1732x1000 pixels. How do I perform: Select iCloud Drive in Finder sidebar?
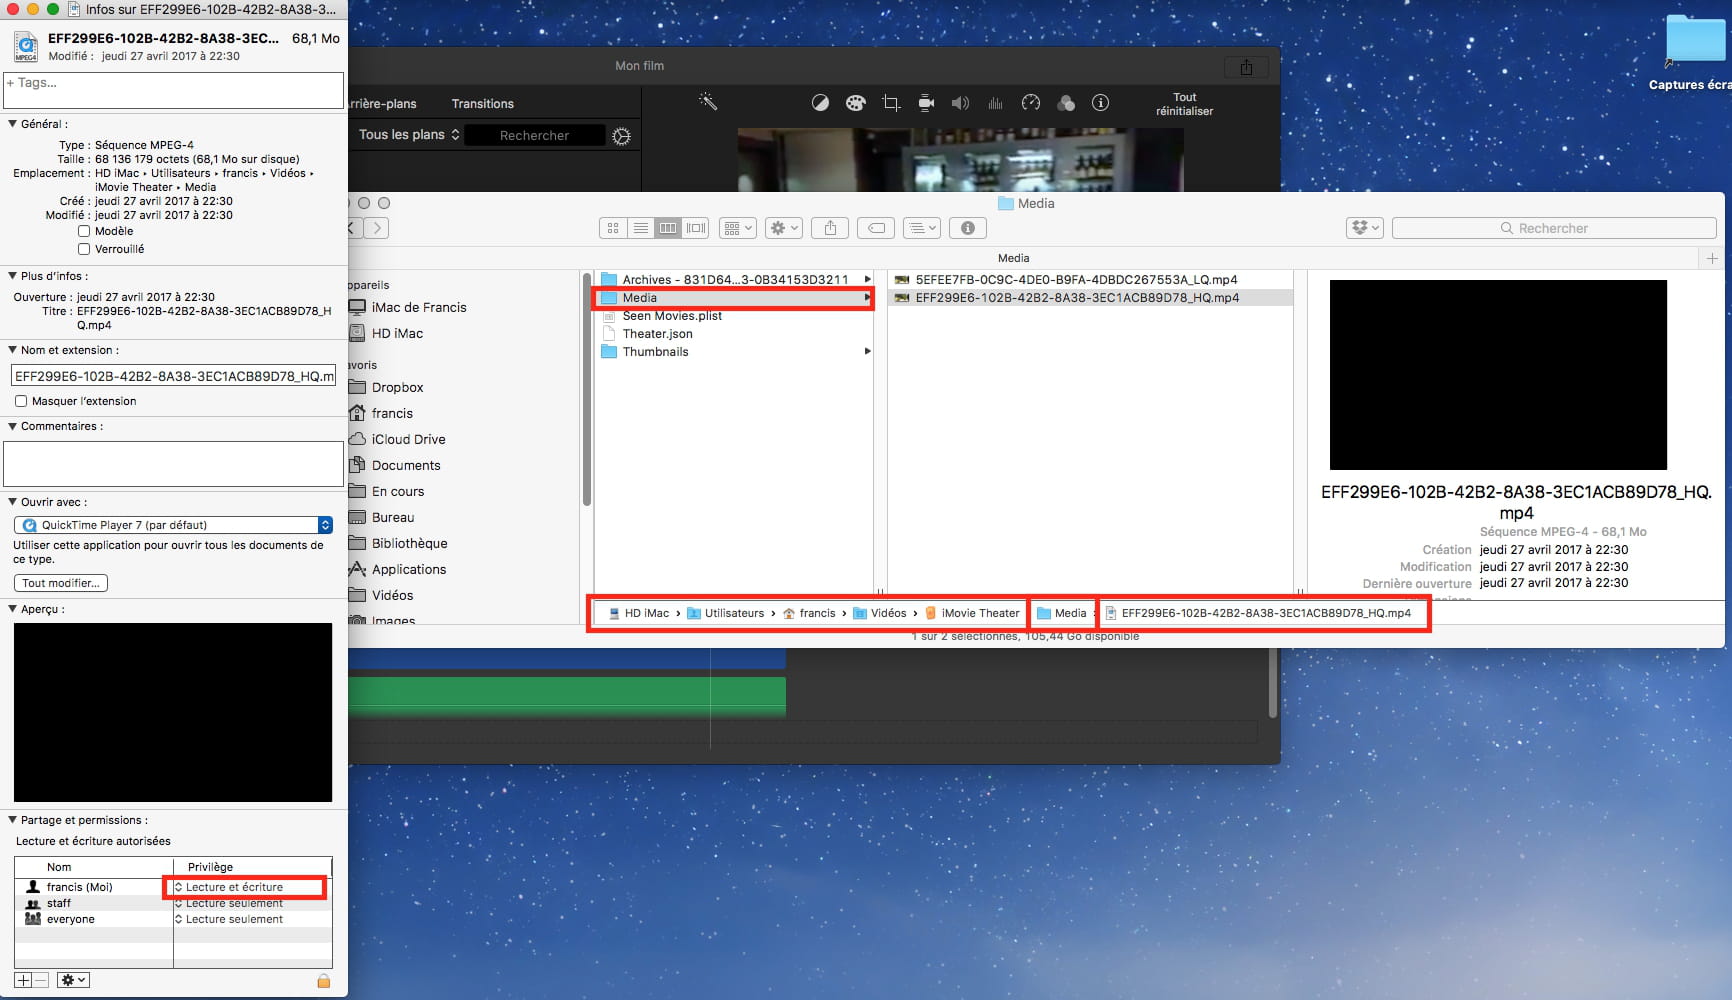click(x=408, y=439)
